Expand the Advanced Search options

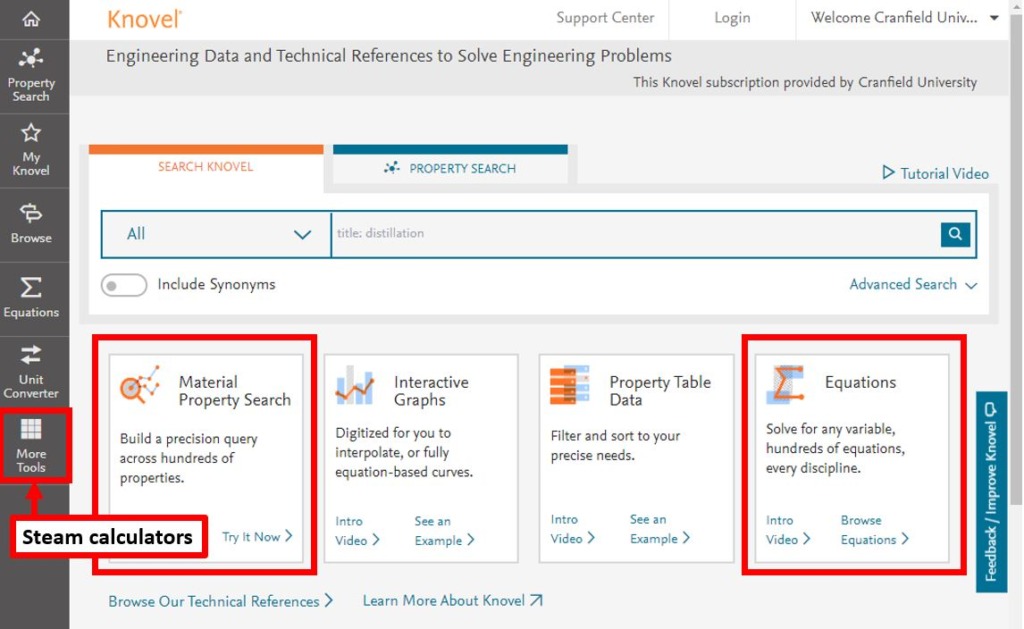point(912,285)
